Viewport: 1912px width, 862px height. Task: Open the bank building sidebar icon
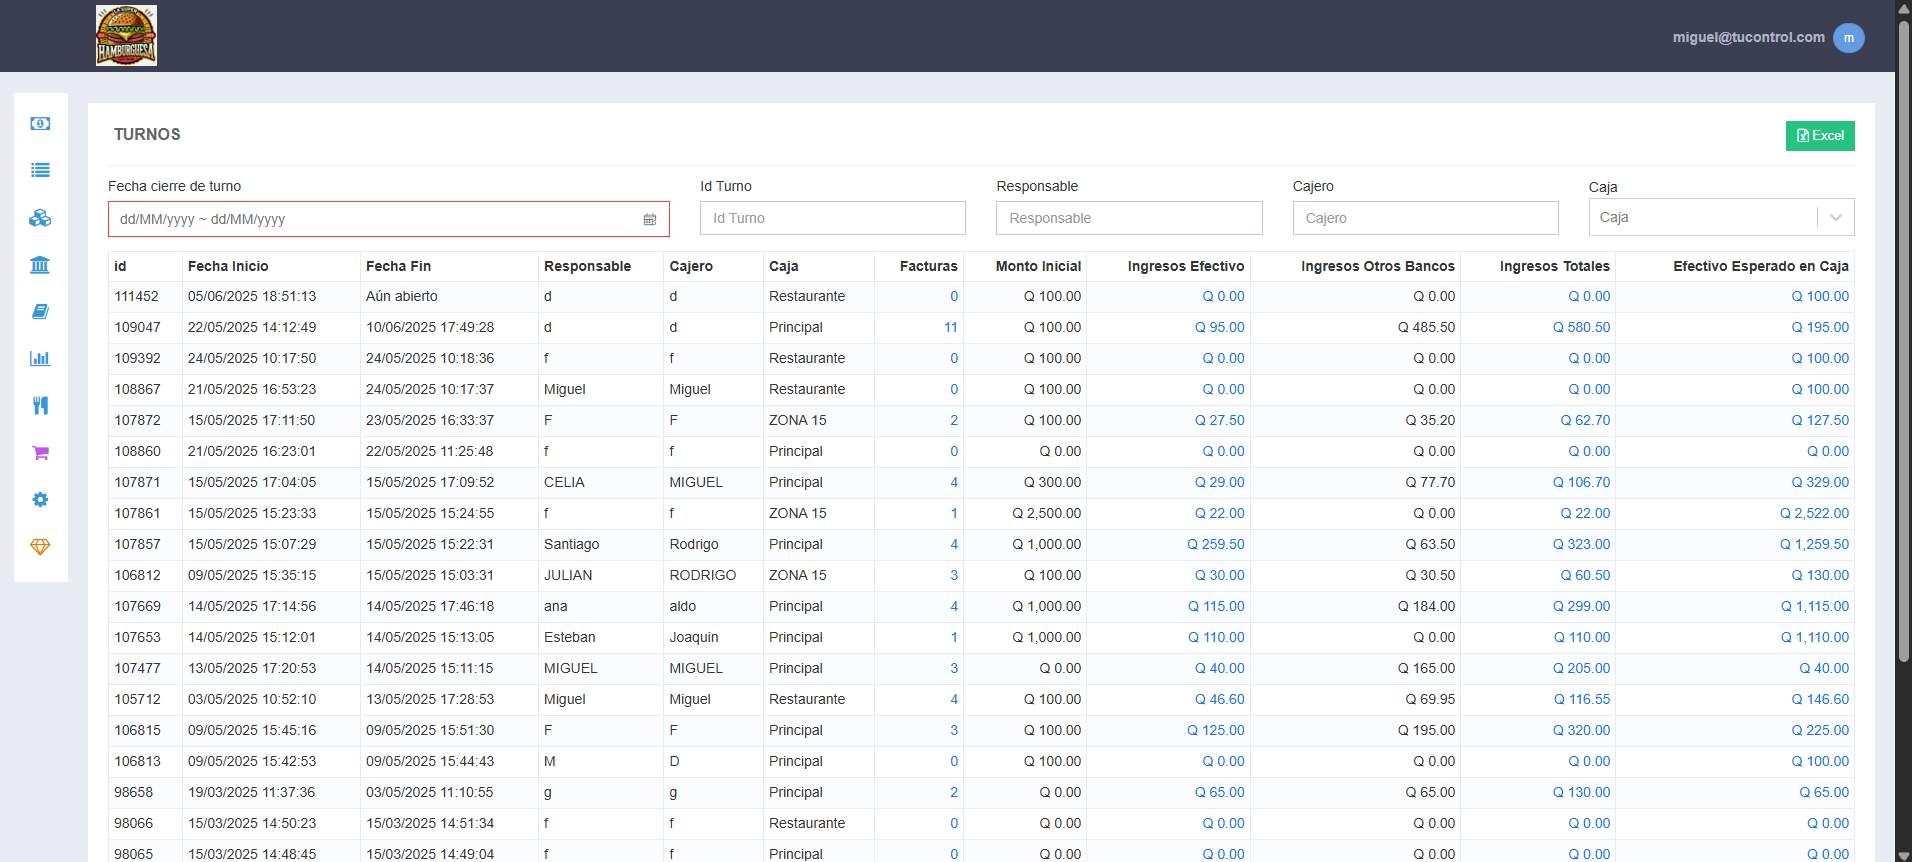40,265
